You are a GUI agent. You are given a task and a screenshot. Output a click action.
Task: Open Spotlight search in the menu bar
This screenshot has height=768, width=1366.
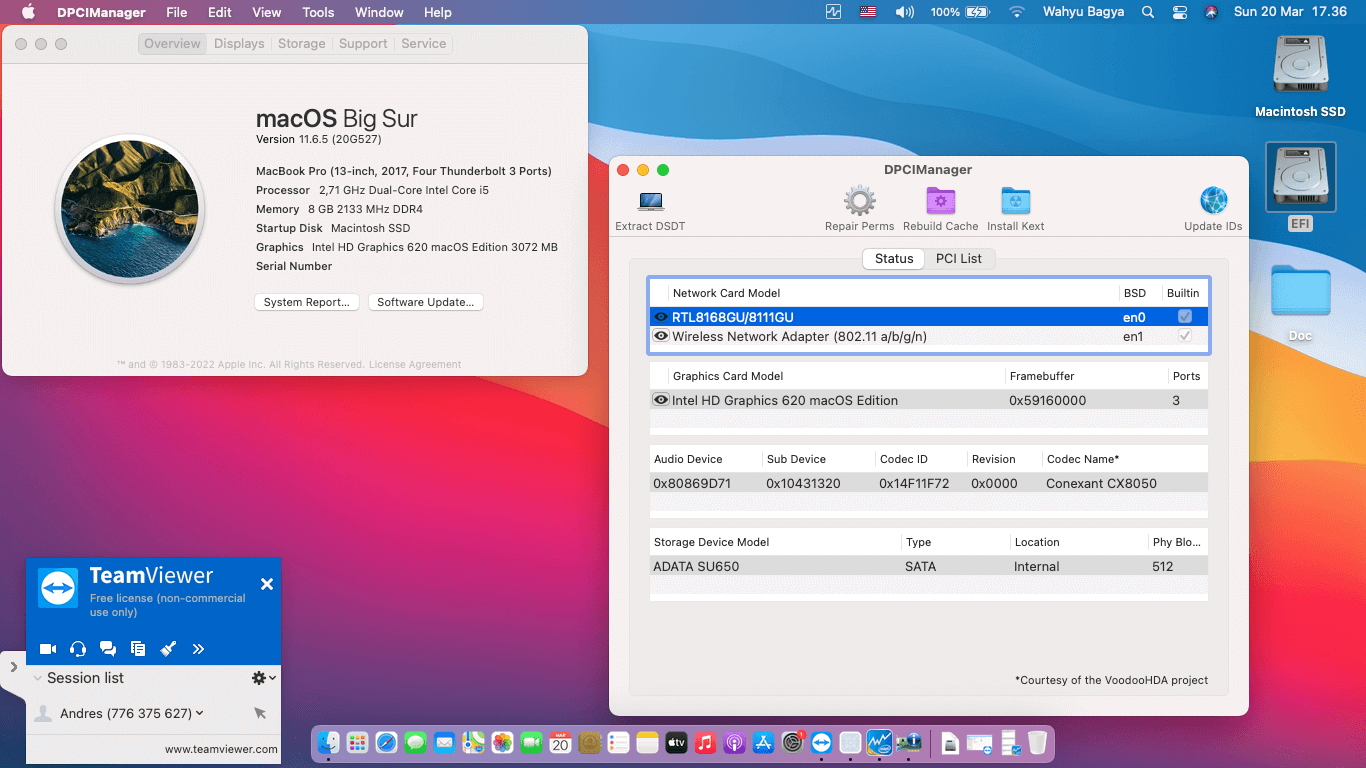(x=1147, y=12)
